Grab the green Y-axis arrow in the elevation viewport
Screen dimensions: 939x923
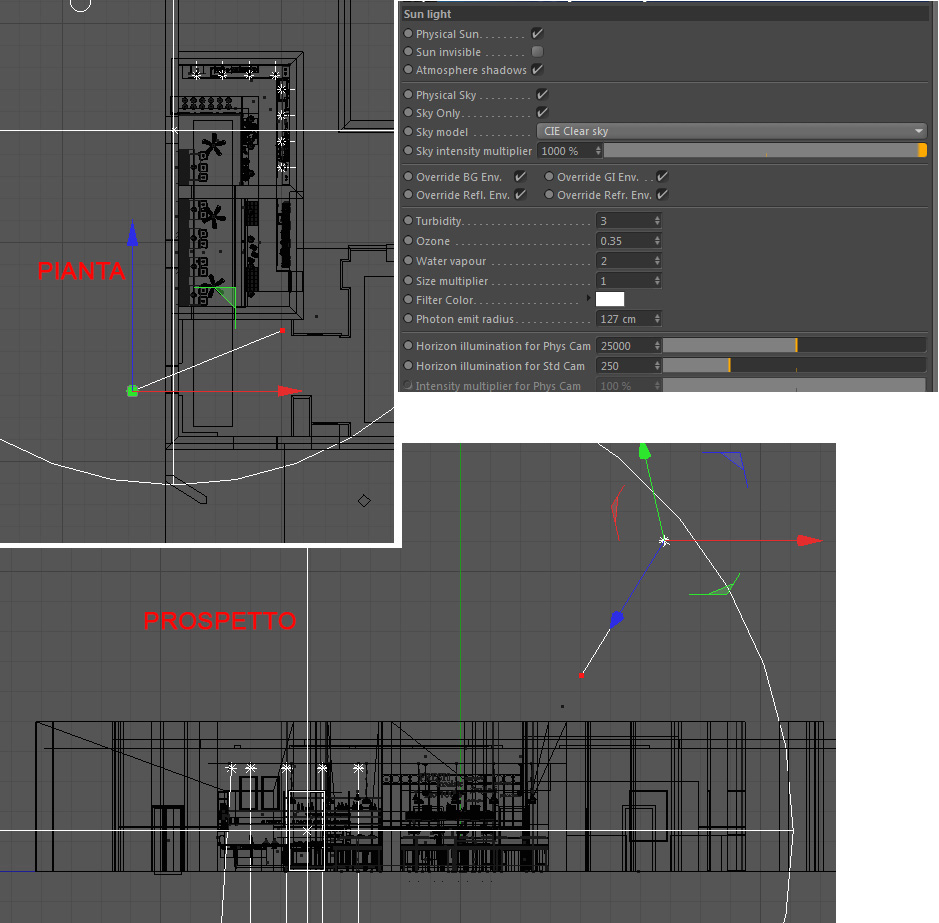pyautogui.click(x=644, y=452)
